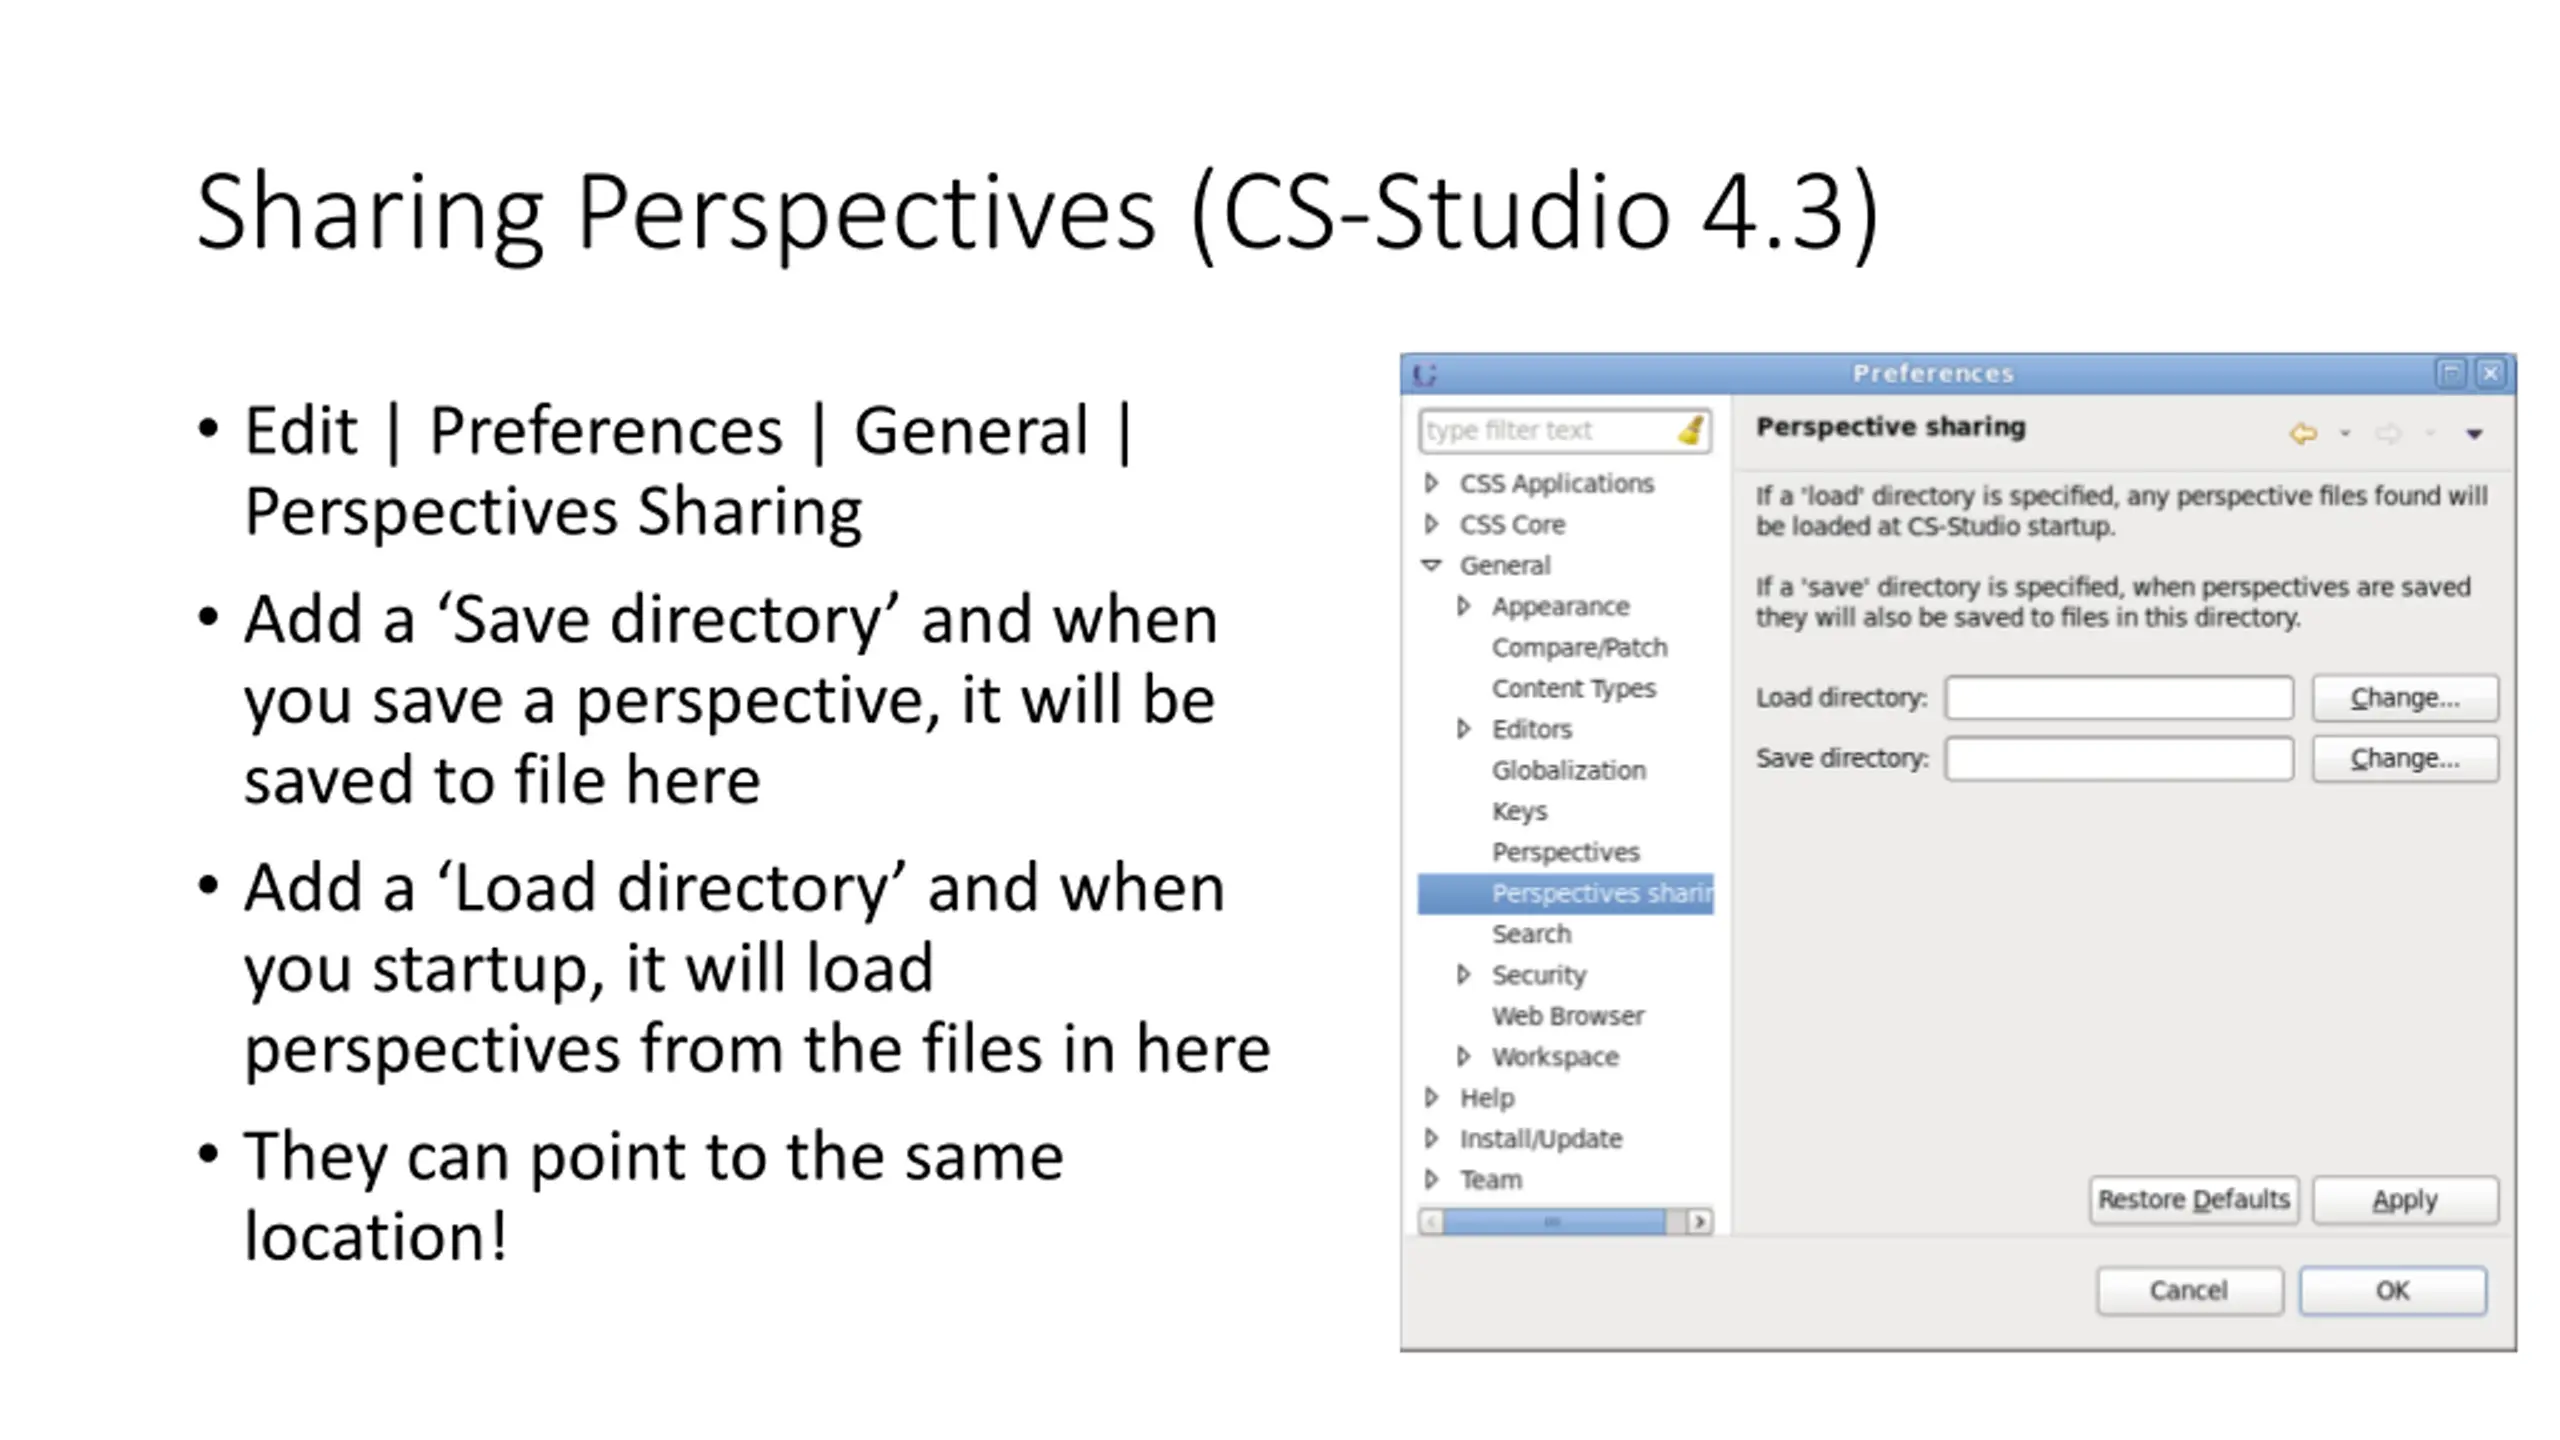2560x1440 pixels.
Task: Click the CS-Studio icon in the Preferences title bar
Action: tap(1425, 374)
